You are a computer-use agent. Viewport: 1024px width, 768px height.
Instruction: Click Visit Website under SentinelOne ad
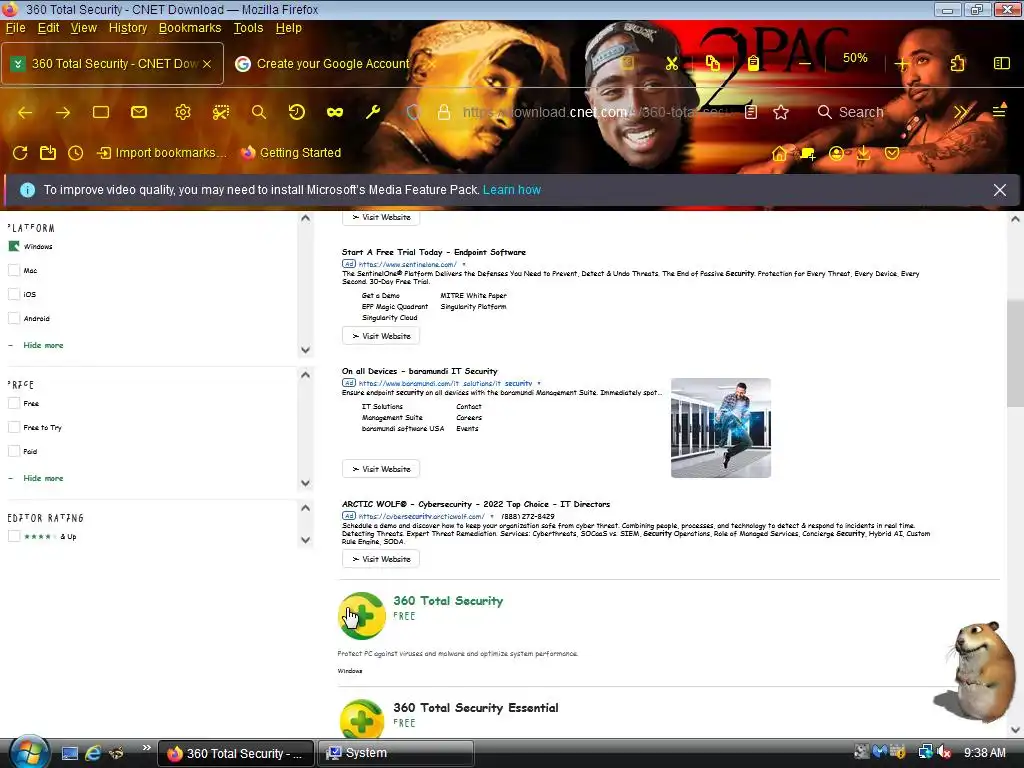pyautogui.click(x=381, y=336)
